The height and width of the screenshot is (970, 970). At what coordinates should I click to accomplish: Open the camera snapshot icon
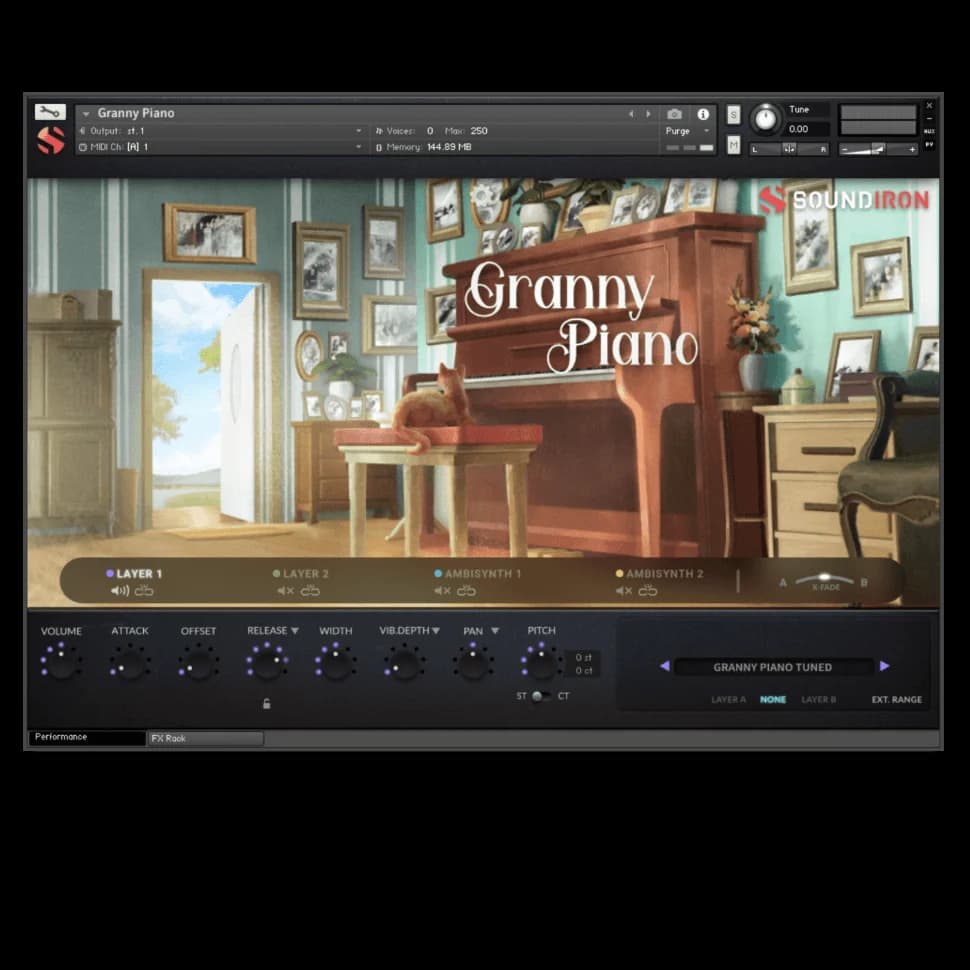point(676,114)
